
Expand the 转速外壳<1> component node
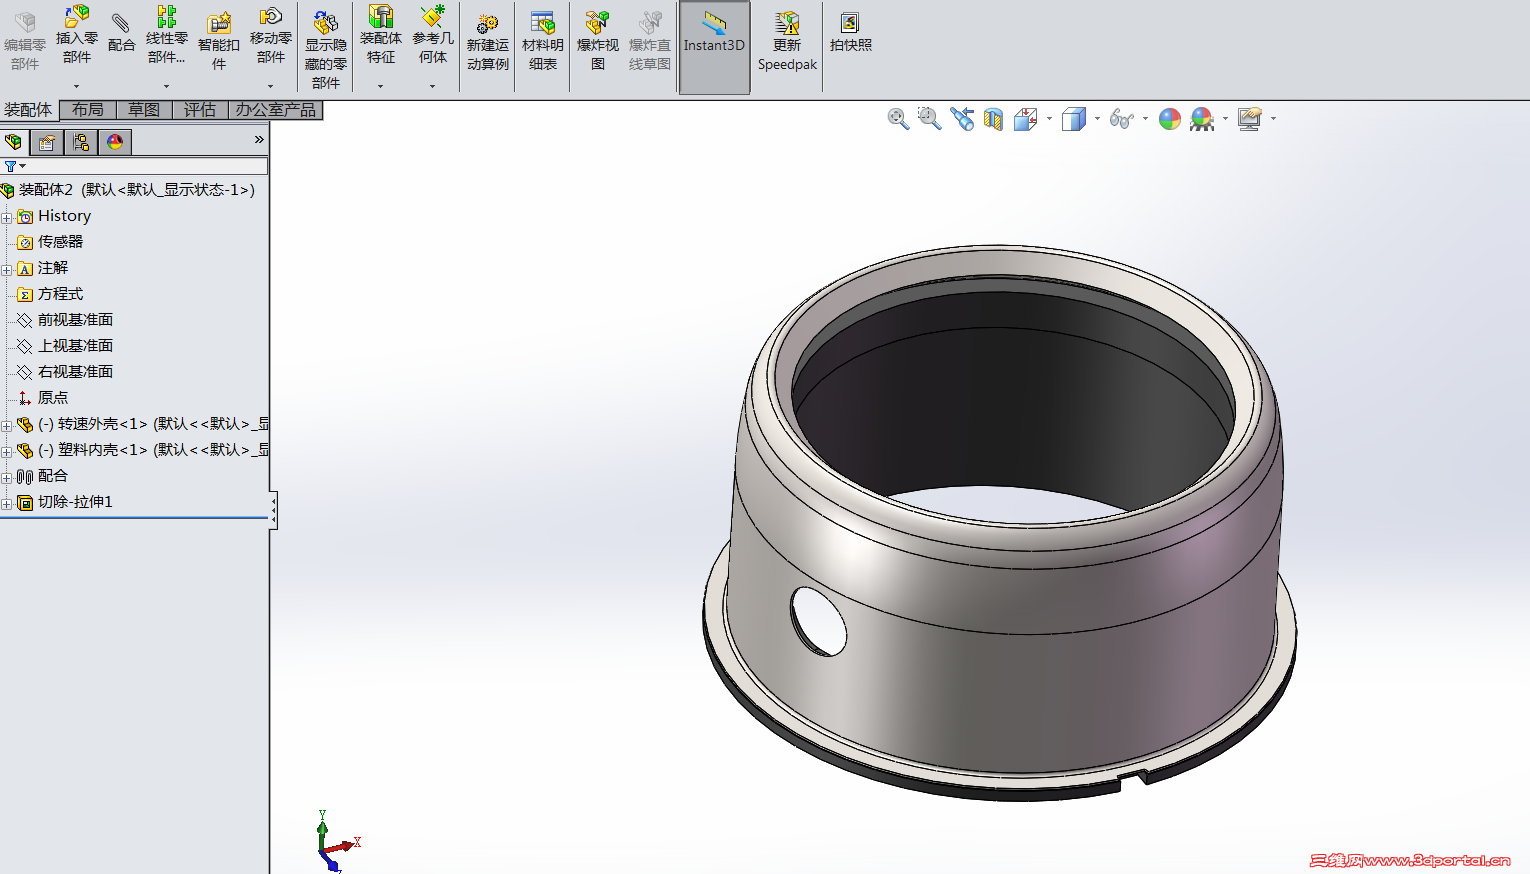7,425
